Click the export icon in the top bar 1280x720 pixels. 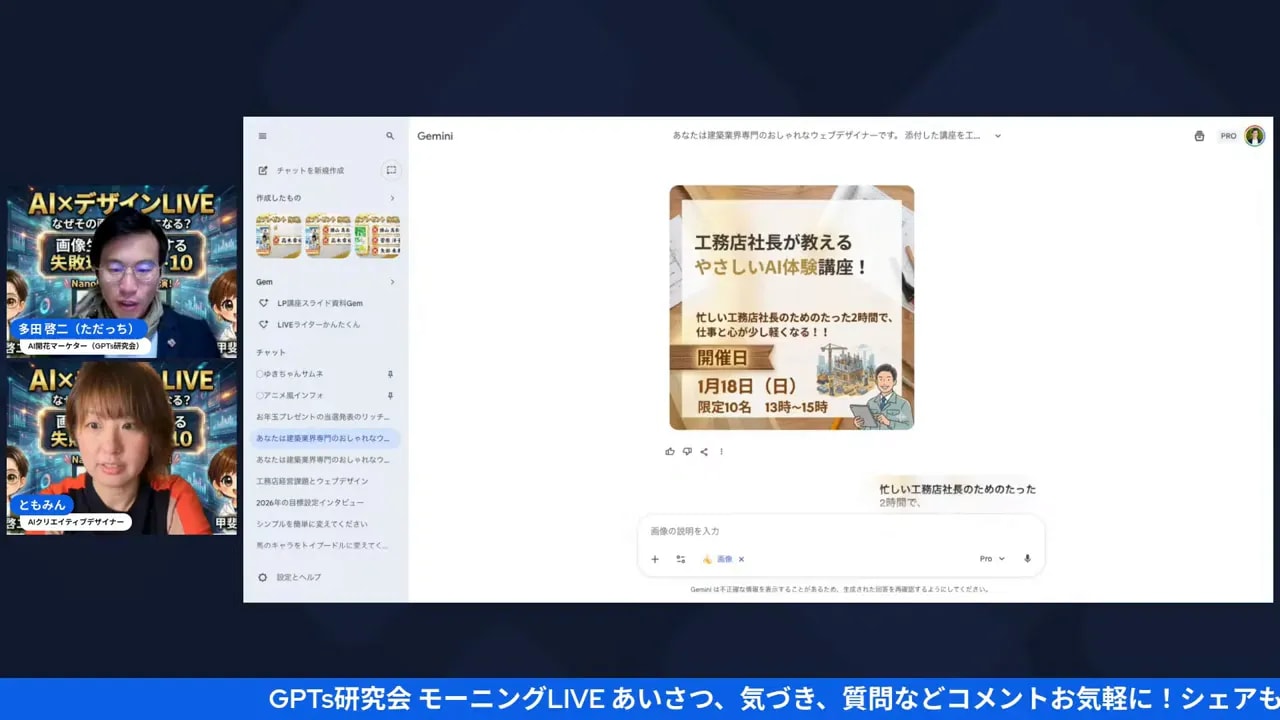coord(1199,136)
